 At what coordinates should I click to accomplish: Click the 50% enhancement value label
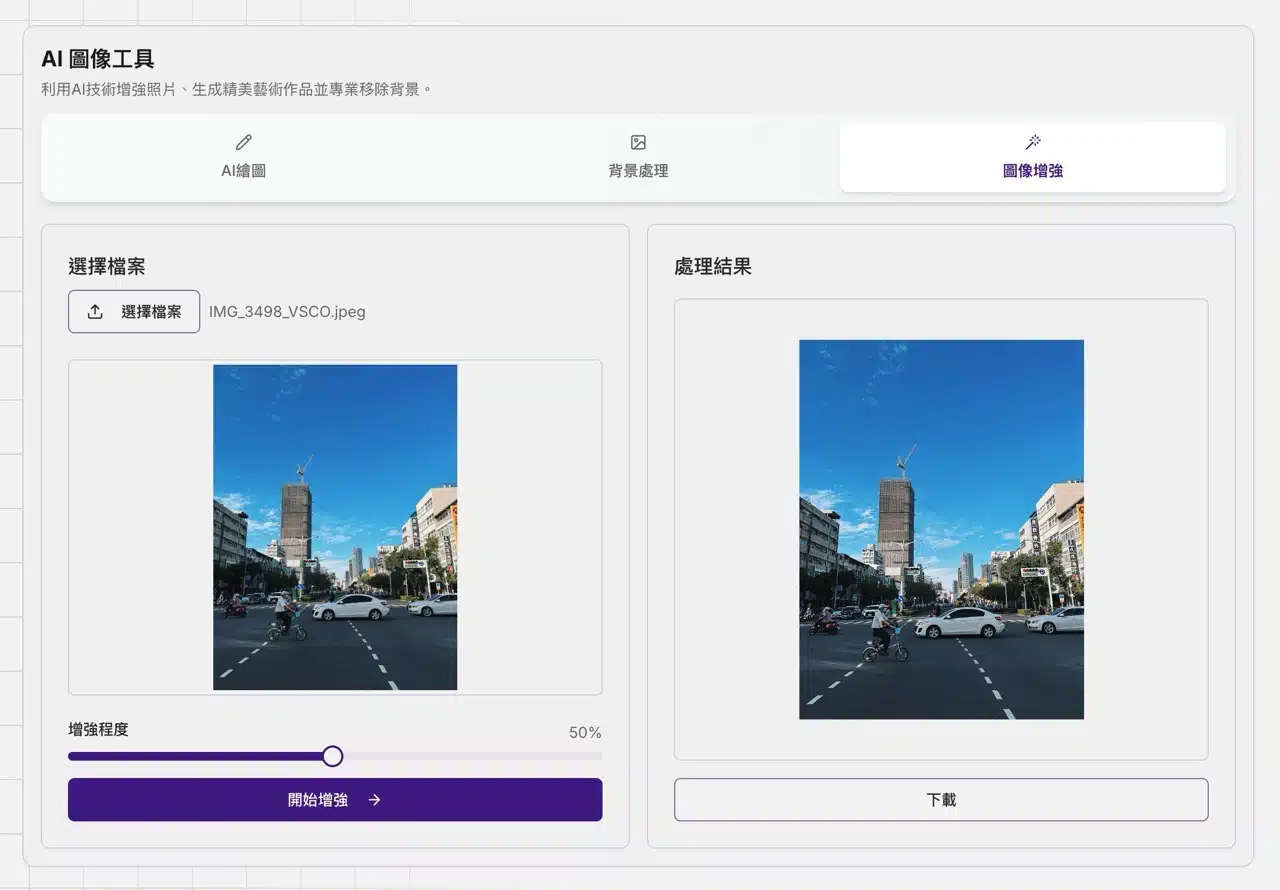[585, 733]
